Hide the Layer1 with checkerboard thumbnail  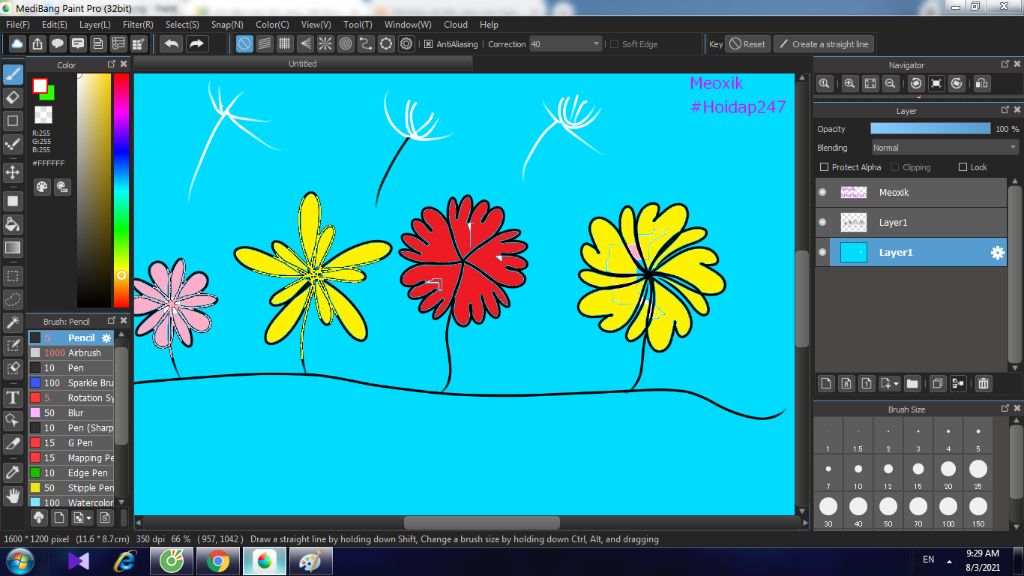pyautogui.click(x=823, y=223)
